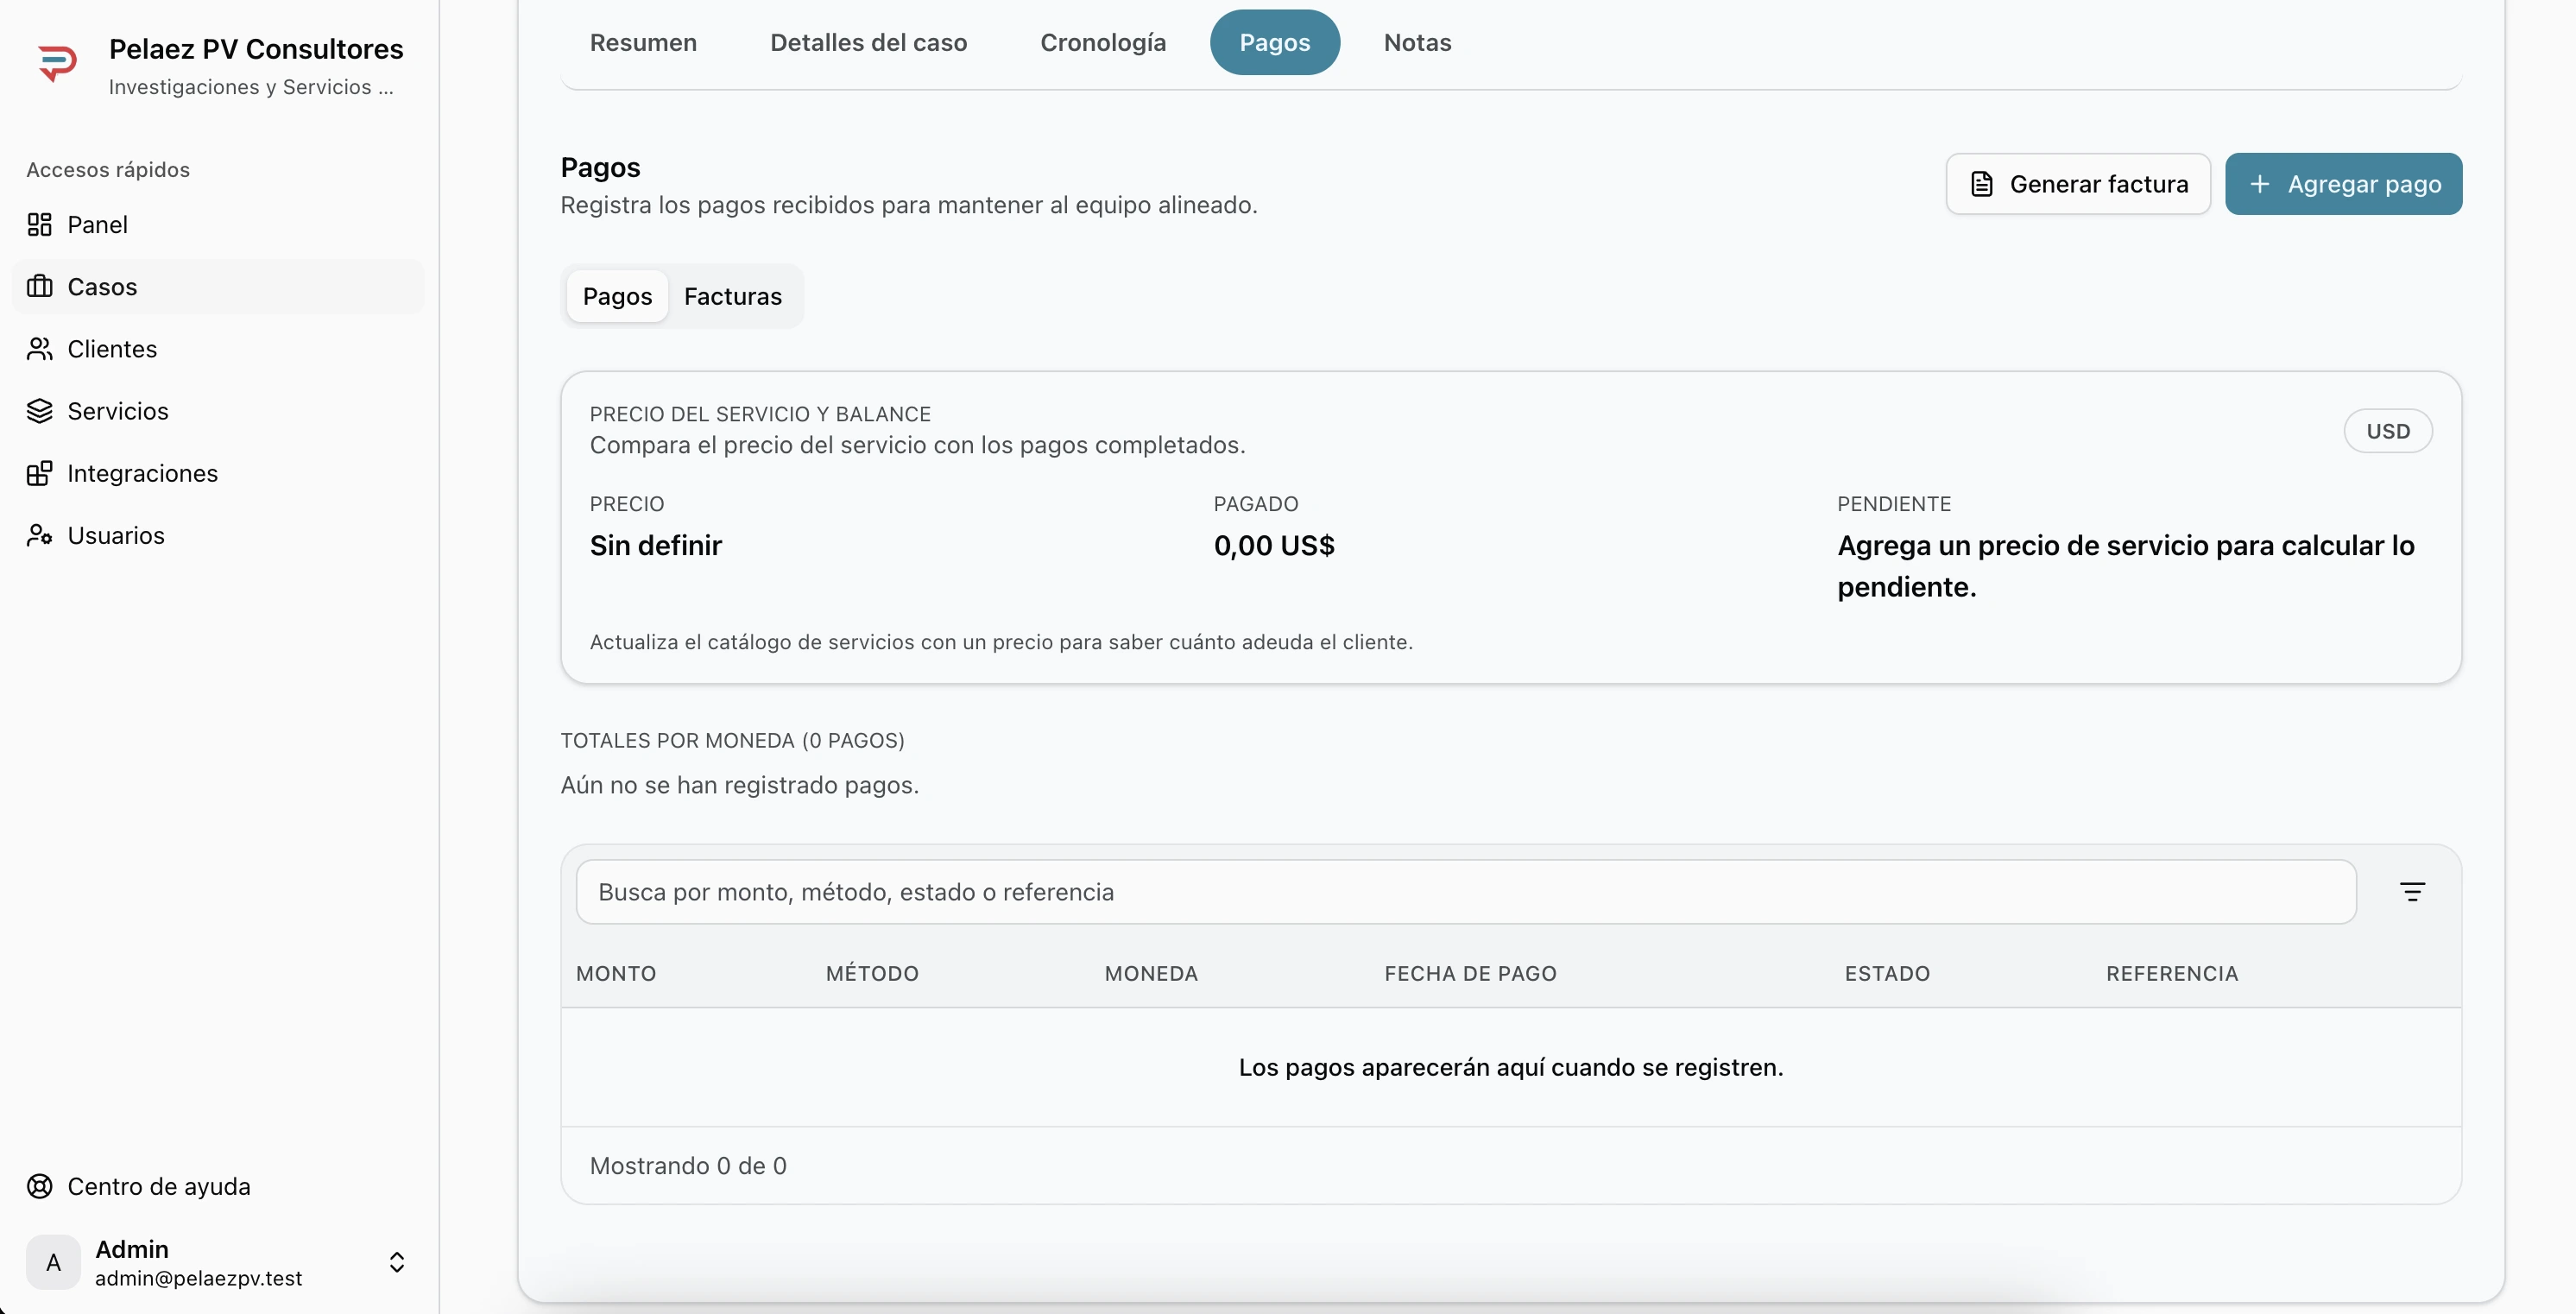Open Casos via the briefcase icon

(39, 287)
